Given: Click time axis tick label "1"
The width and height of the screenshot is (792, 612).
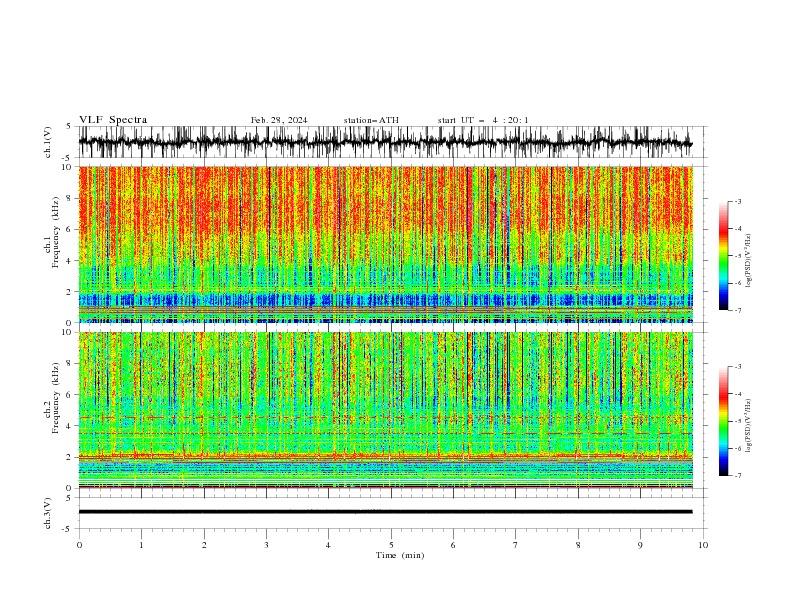Looking at the screenshot, I should pyautogui.click(x=141, y=545).
